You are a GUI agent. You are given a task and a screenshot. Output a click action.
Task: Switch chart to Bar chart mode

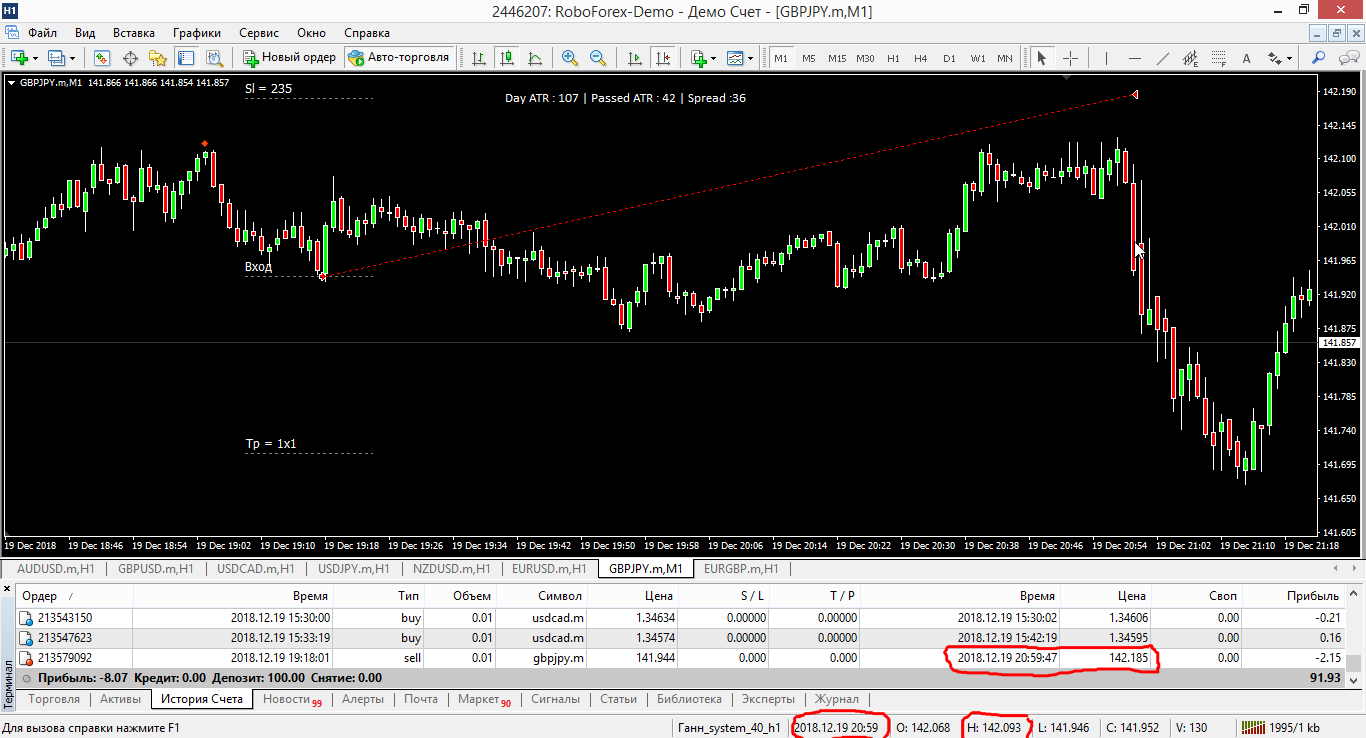479,57
